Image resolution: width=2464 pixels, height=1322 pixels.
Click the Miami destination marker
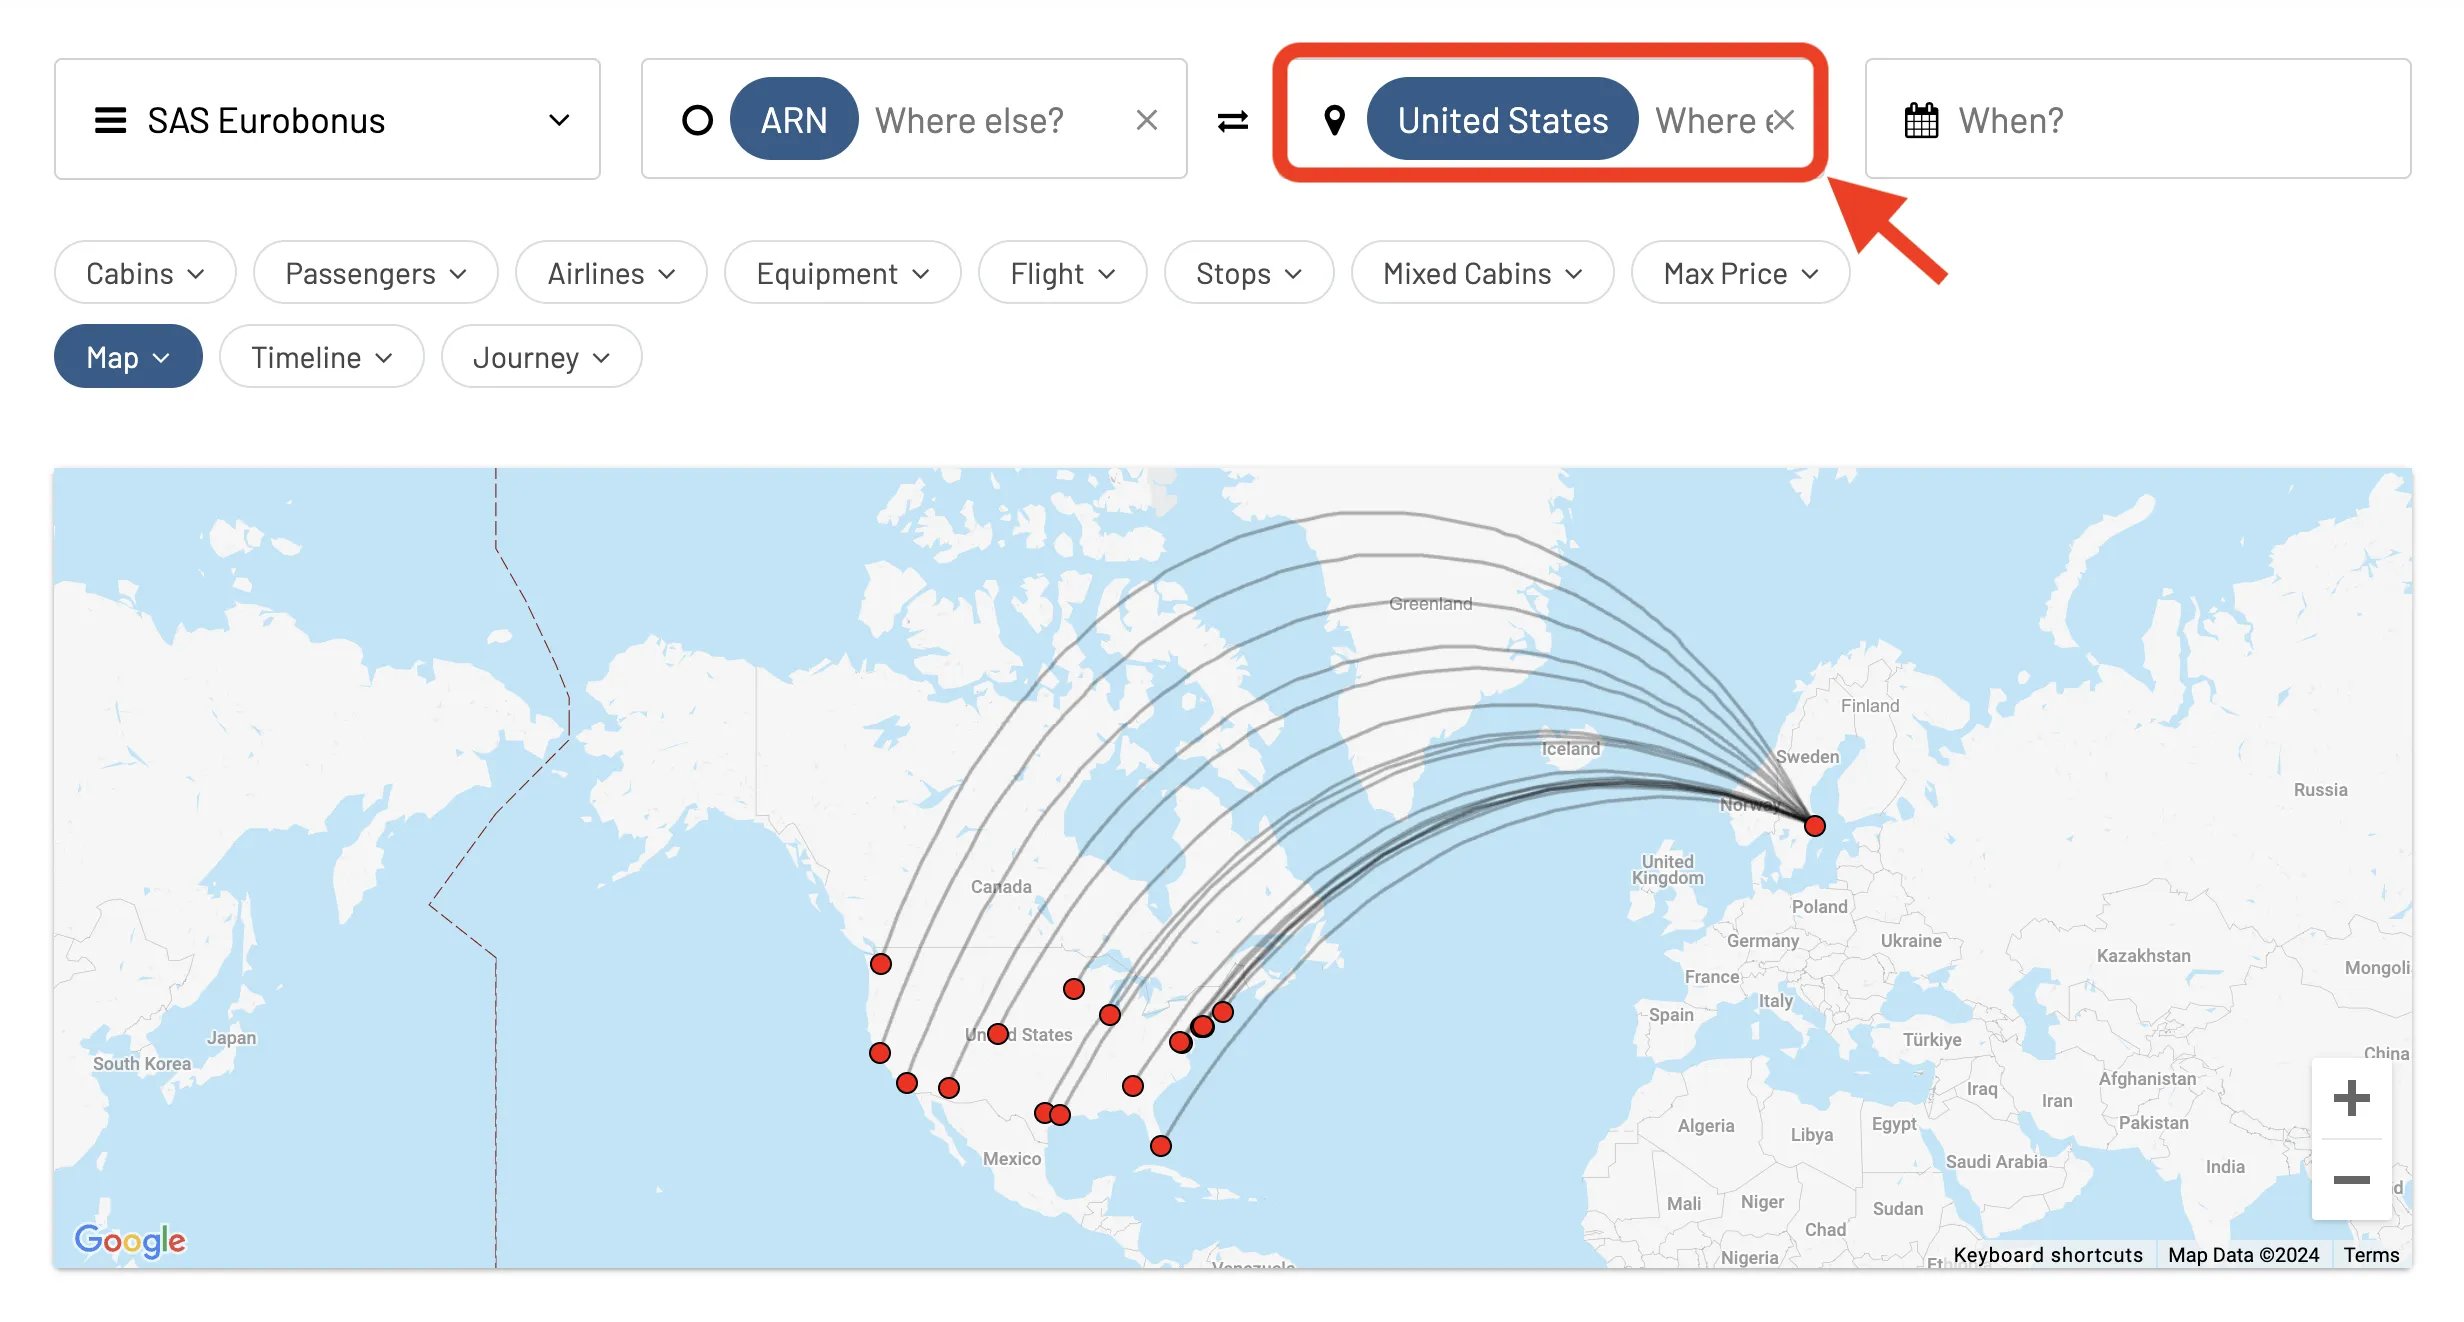(x=1161, y=1146)
